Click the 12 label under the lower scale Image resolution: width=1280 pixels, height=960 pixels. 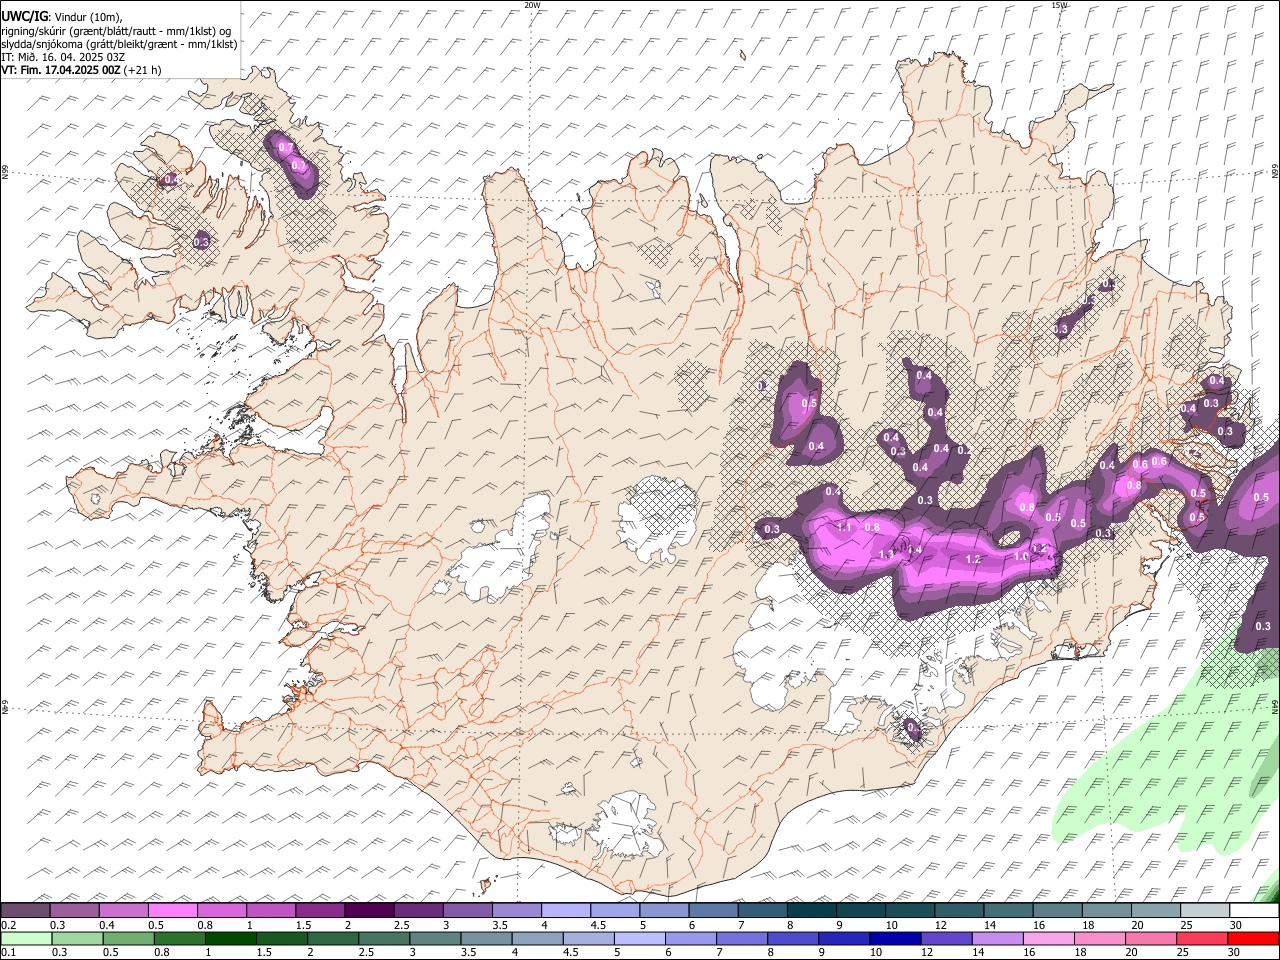[x=927, y=953]
